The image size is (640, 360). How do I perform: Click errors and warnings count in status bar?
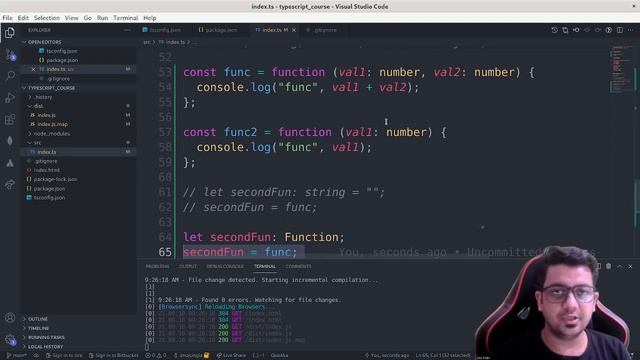point(156,356)
